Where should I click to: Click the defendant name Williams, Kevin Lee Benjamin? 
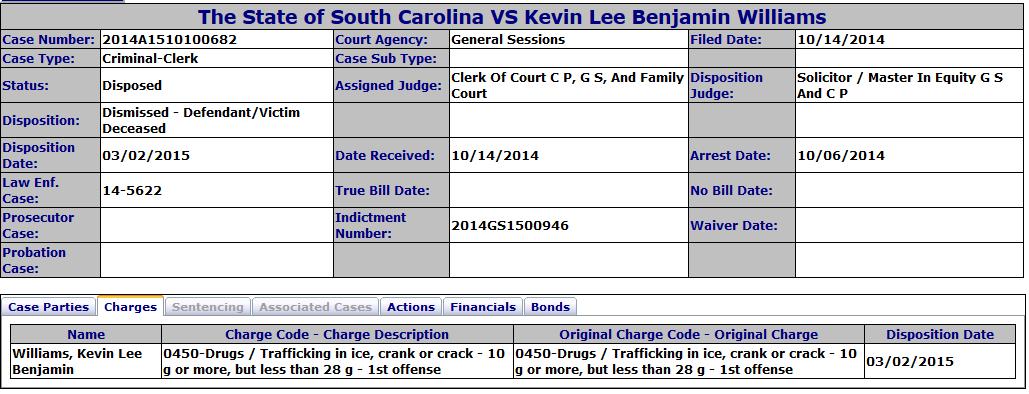[77, 362]
